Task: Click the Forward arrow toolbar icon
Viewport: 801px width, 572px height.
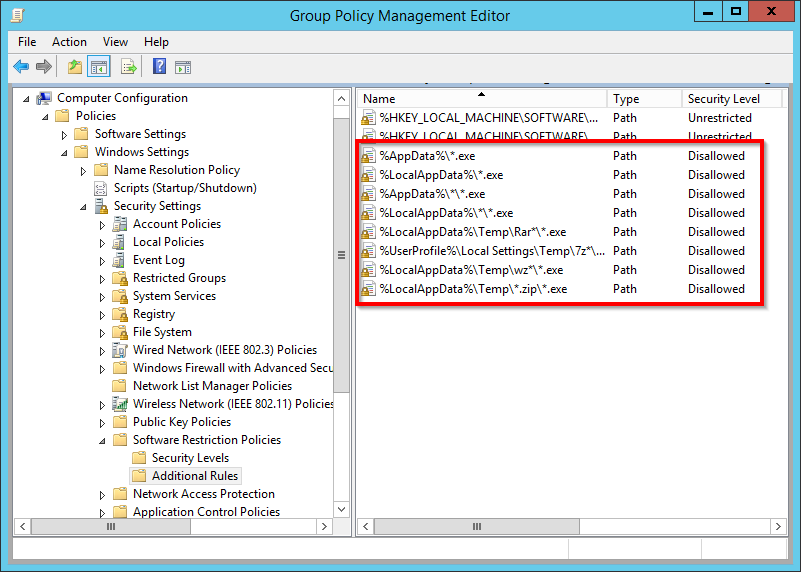Action: pyautogui.click(x=43, y=67)
